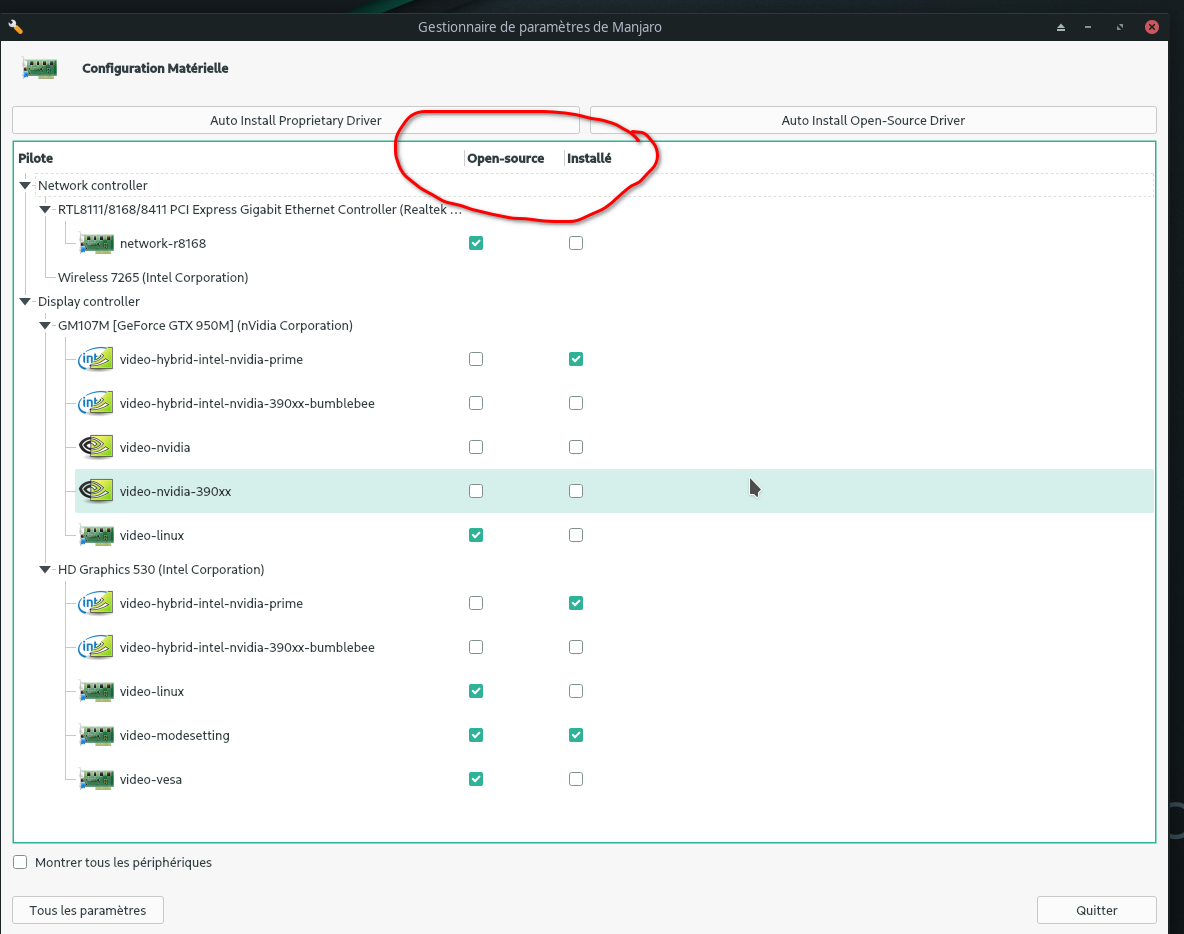The height and width of the screenshot is (934, 1184).
Task: Sort by the Installé column header
Action: coord(589,159)
